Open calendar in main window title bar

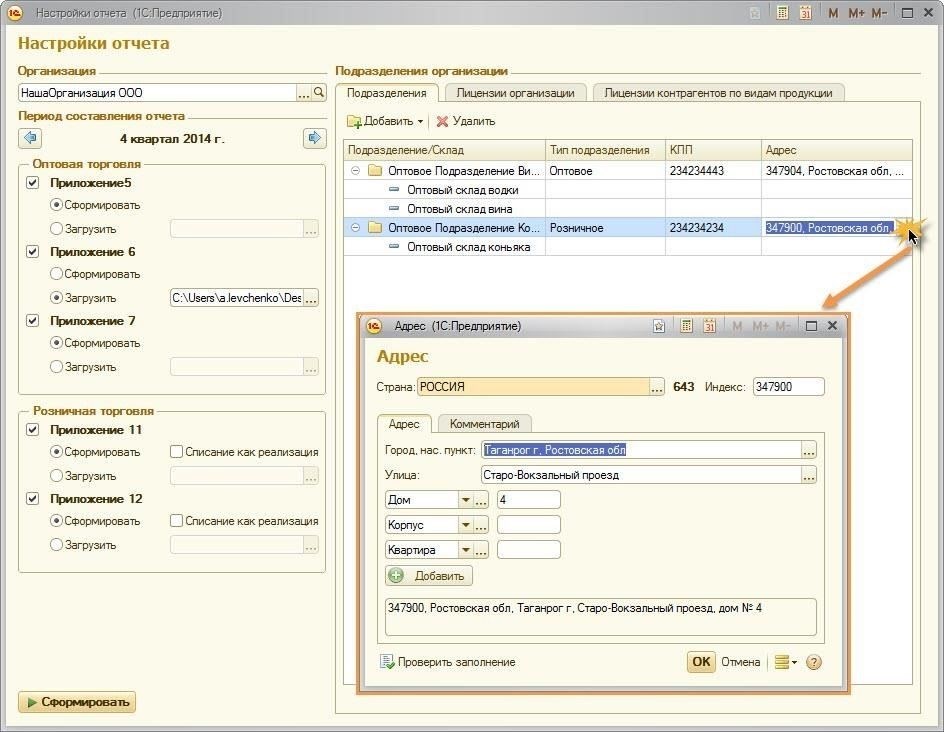pyautogui.click(x=806, y=13)
